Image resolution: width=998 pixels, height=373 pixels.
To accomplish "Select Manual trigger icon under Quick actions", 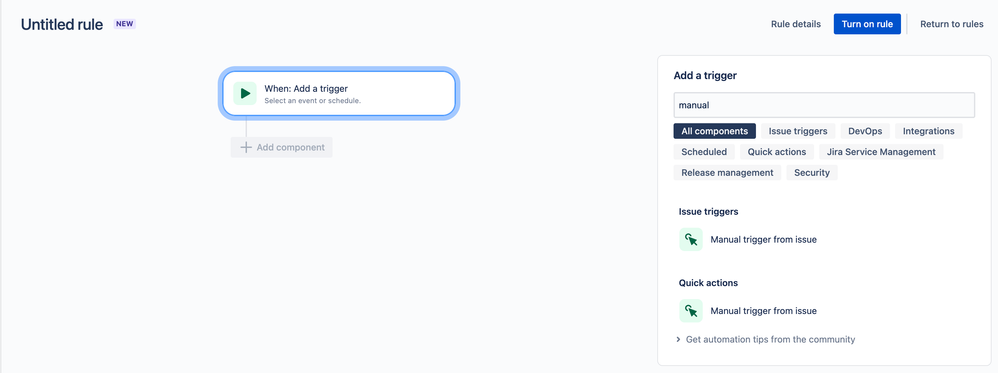I will tap(691, 311).
